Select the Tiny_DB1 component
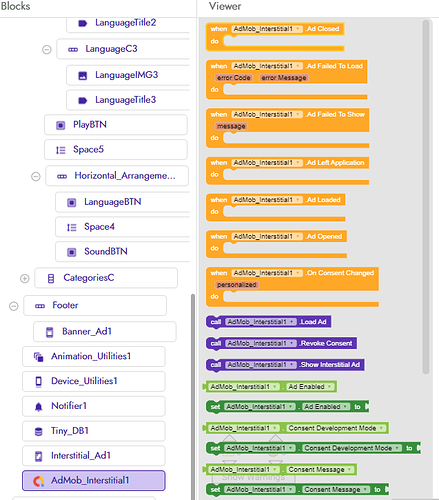The width and height of the screenshot is (439, 500). coord(94,431)
